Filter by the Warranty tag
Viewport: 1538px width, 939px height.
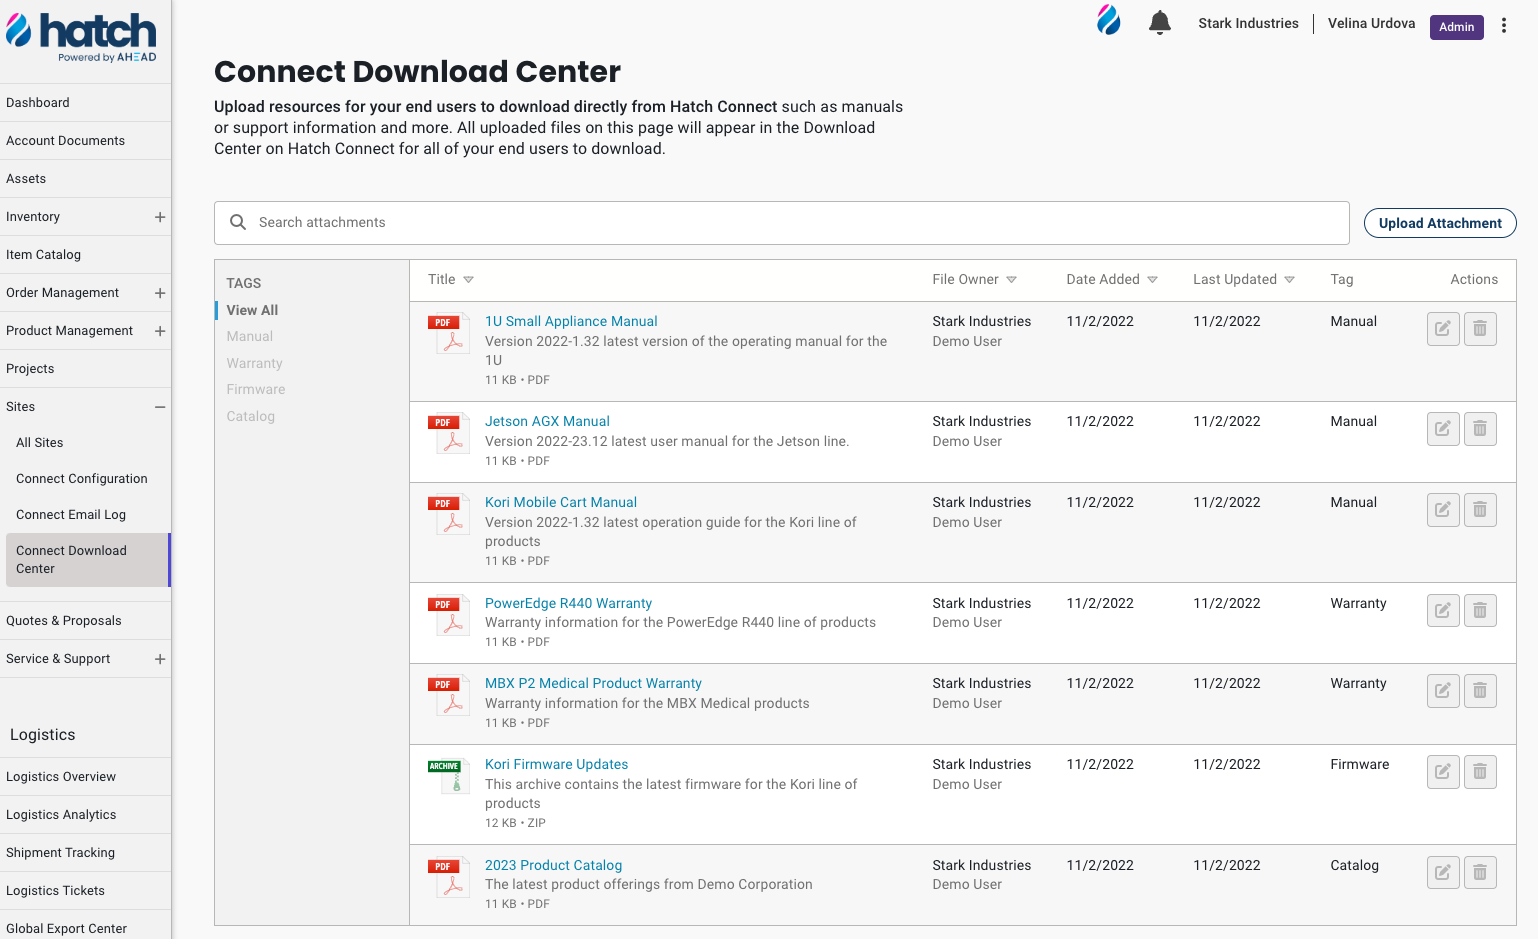pos(254,363)
